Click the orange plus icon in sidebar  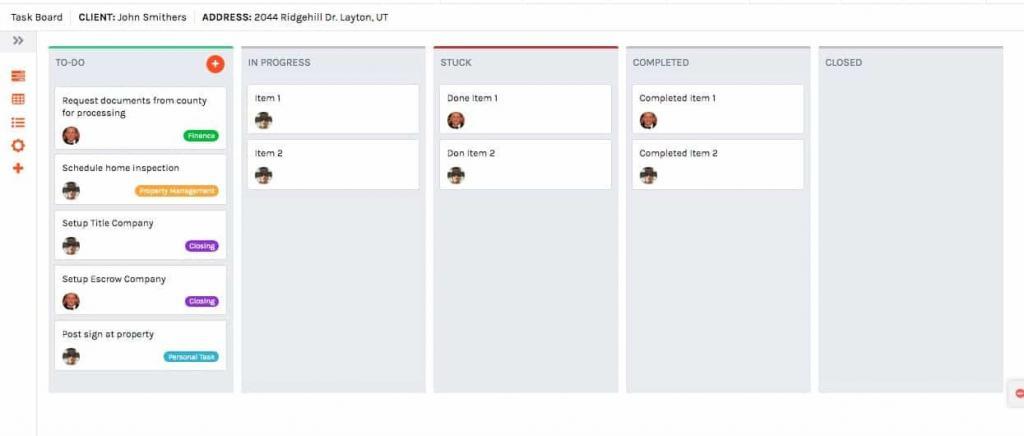(18, 168)
